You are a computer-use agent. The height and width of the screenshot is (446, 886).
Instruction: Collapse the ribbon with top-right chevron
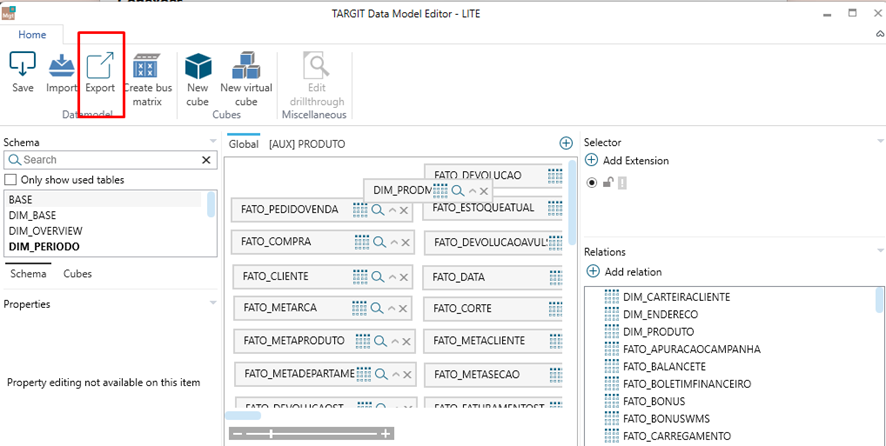tap(879, 34)
